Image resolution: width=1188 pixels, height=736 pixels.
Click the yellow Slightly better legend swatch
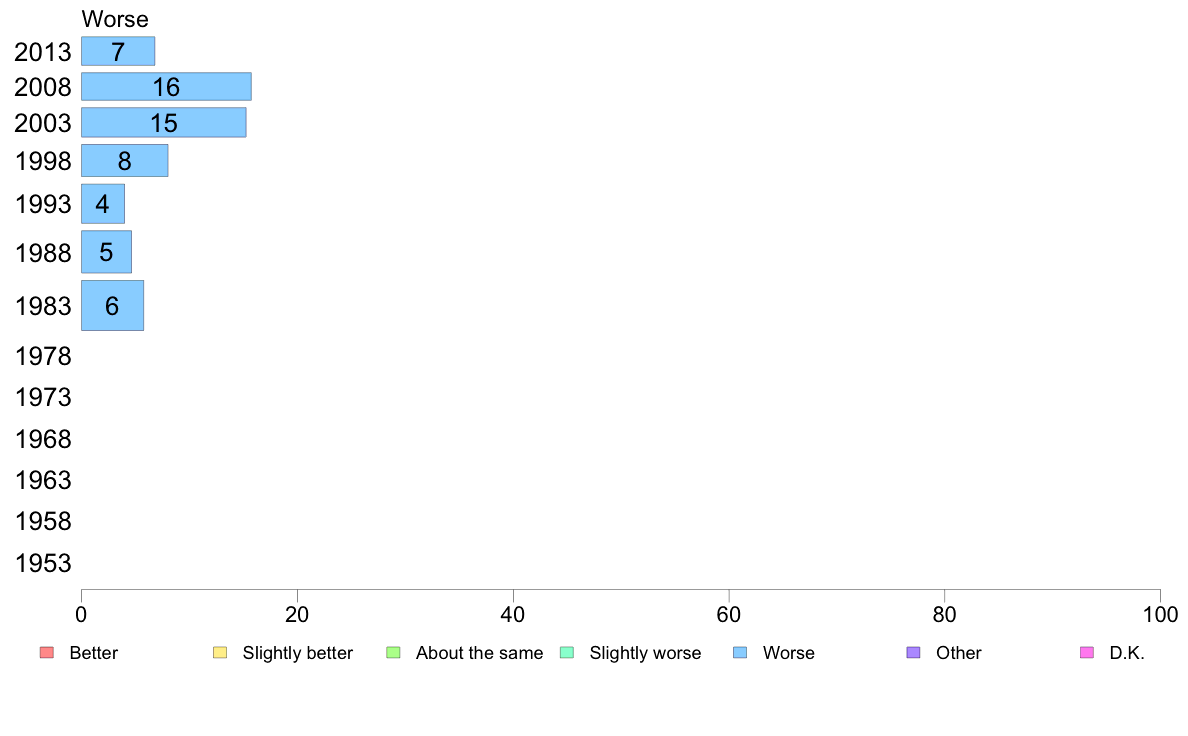coord(220,653)
